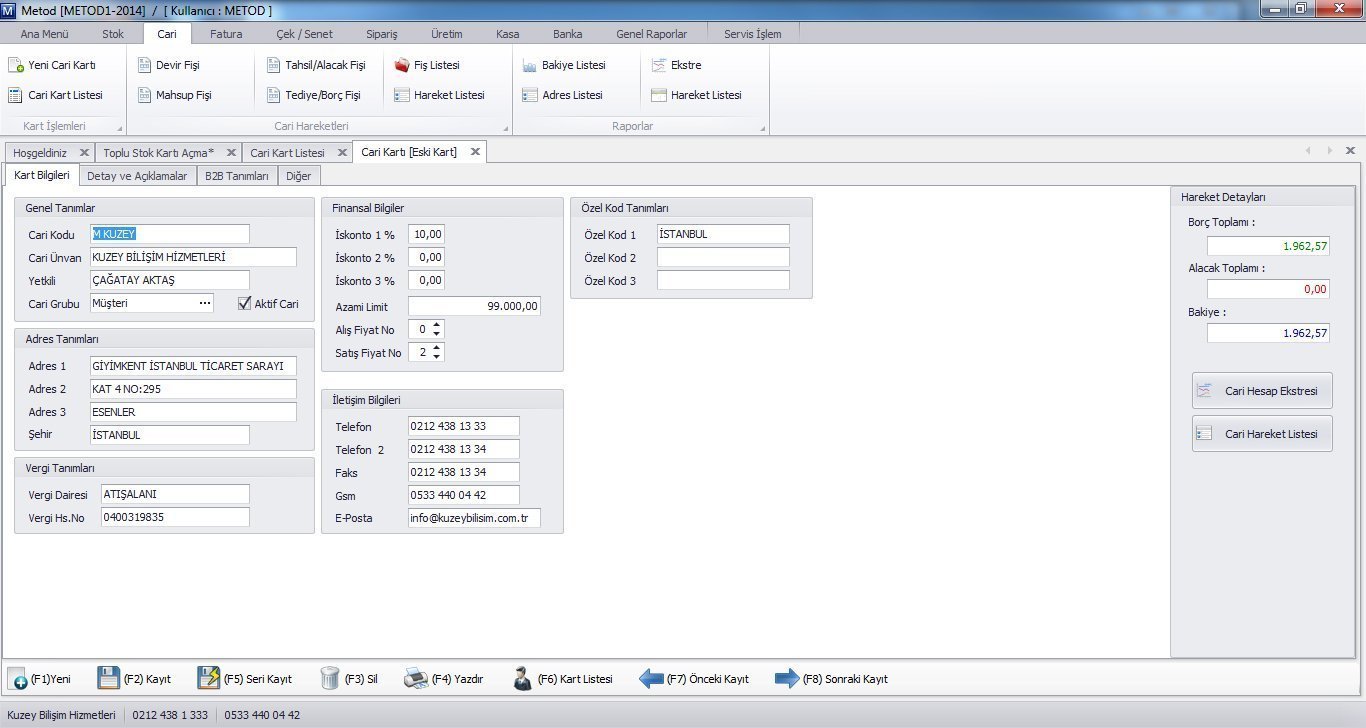Decrease the Satış Fiyat No stepper
1366x728 pixels.
click(x=437, y=357)
